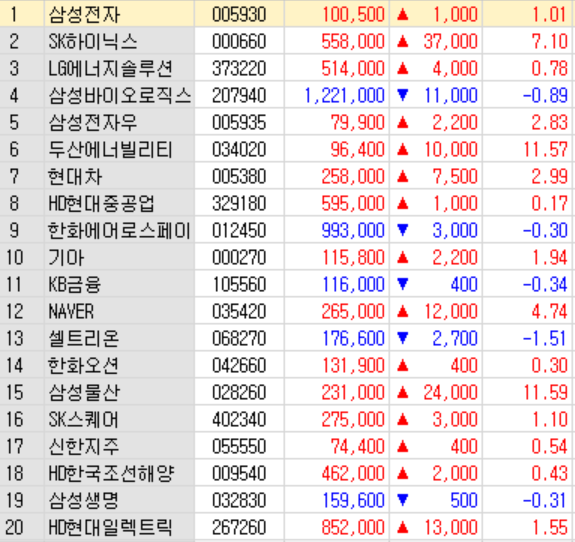The image size is (575, 542).
Task: Click stock code 005930
Action: pyautogui.click(x=239, y=15)
